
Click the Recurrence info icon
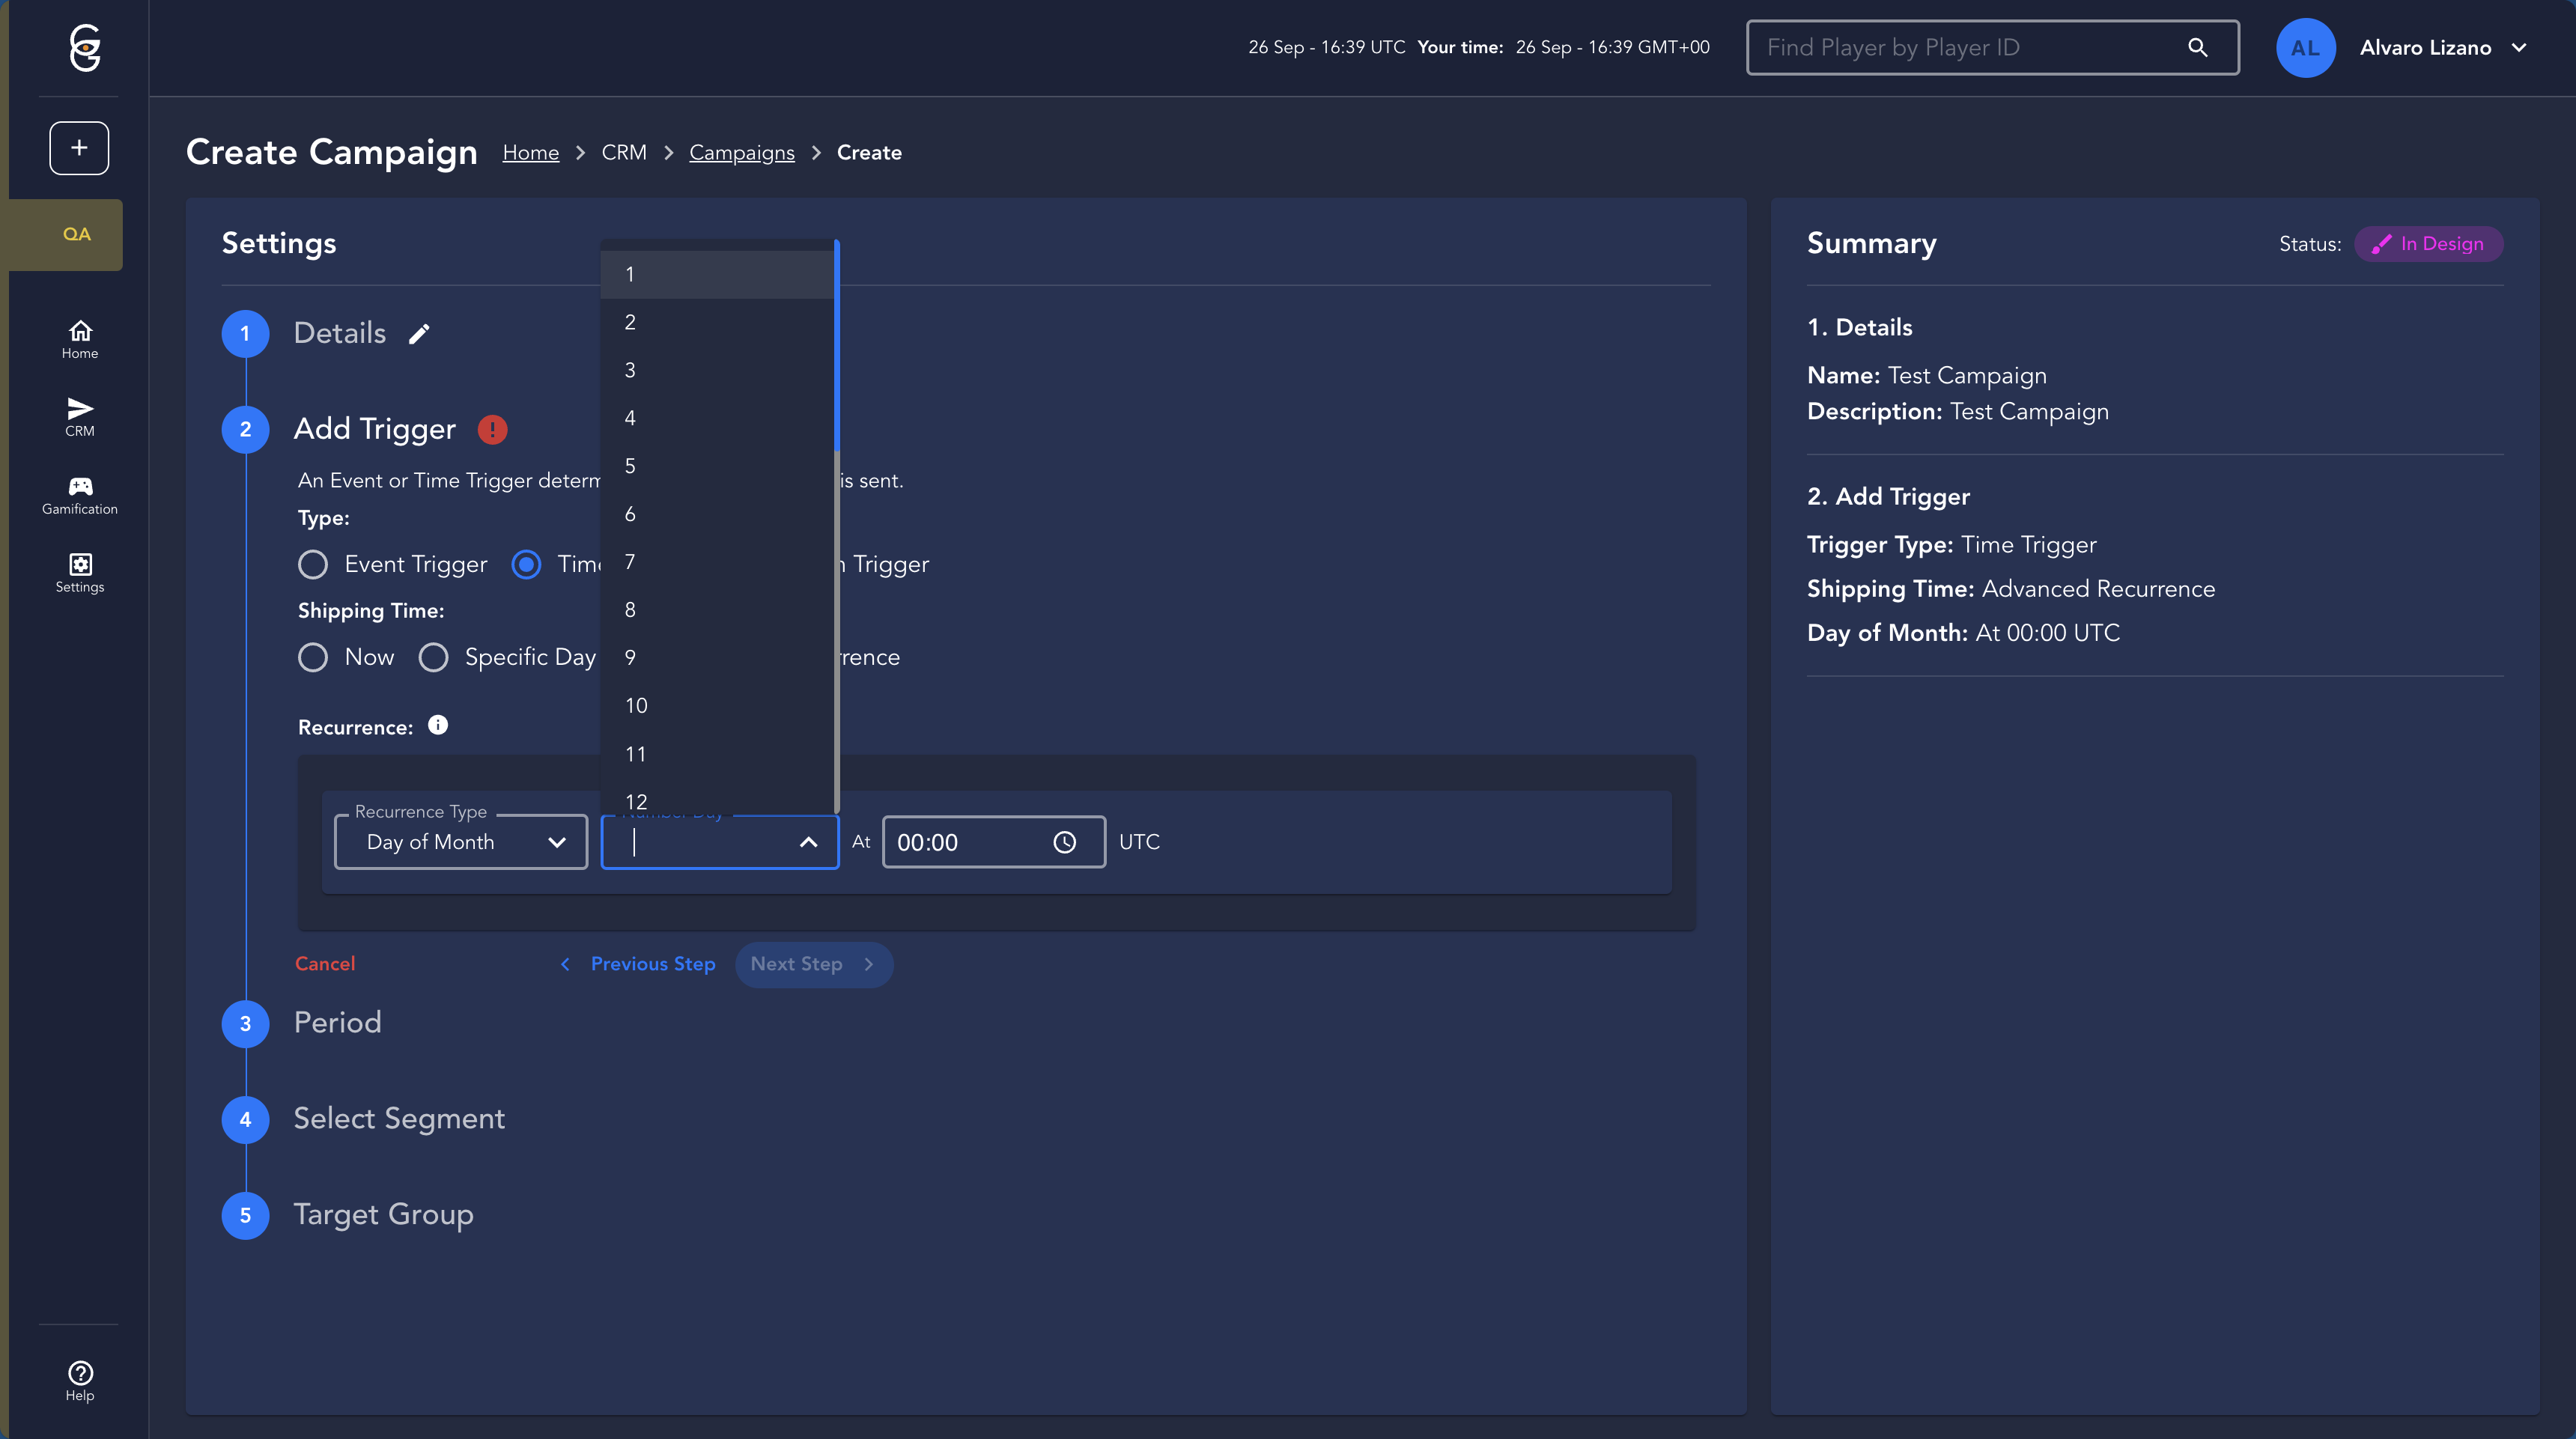click(438, 725)
